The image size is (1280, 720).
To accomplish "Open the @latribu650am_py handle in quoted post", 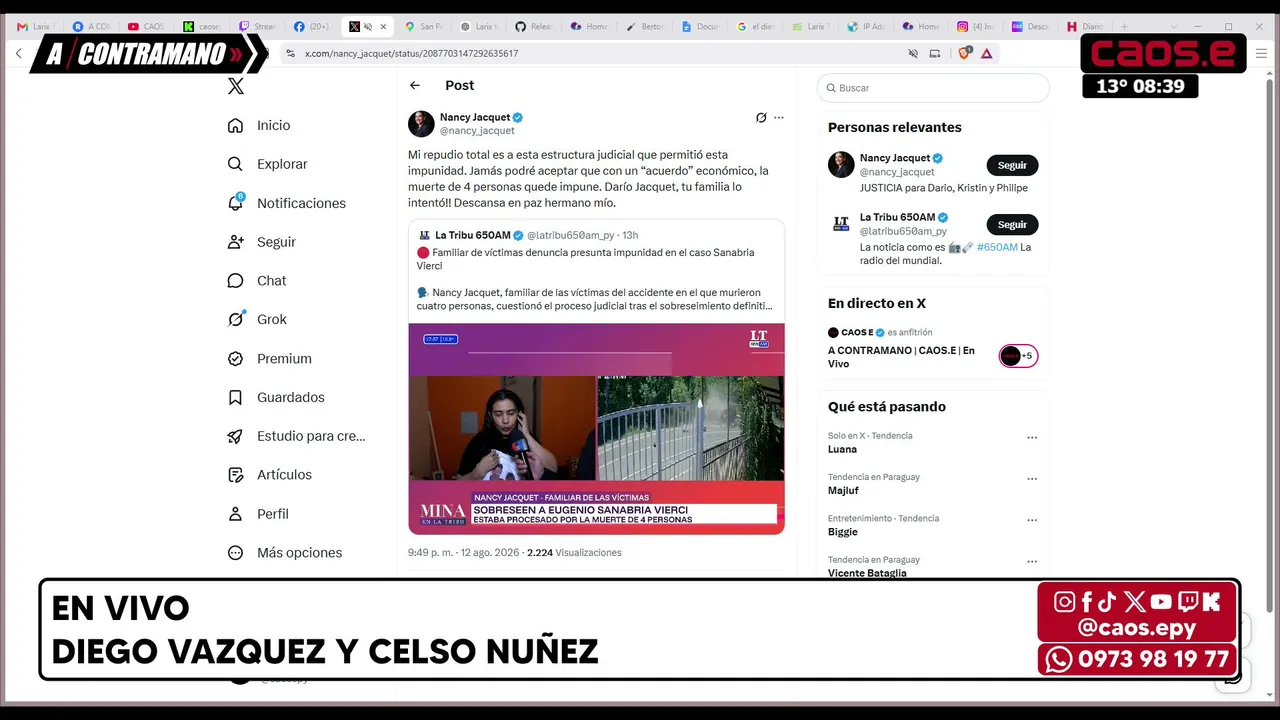I will pos(571,236).
